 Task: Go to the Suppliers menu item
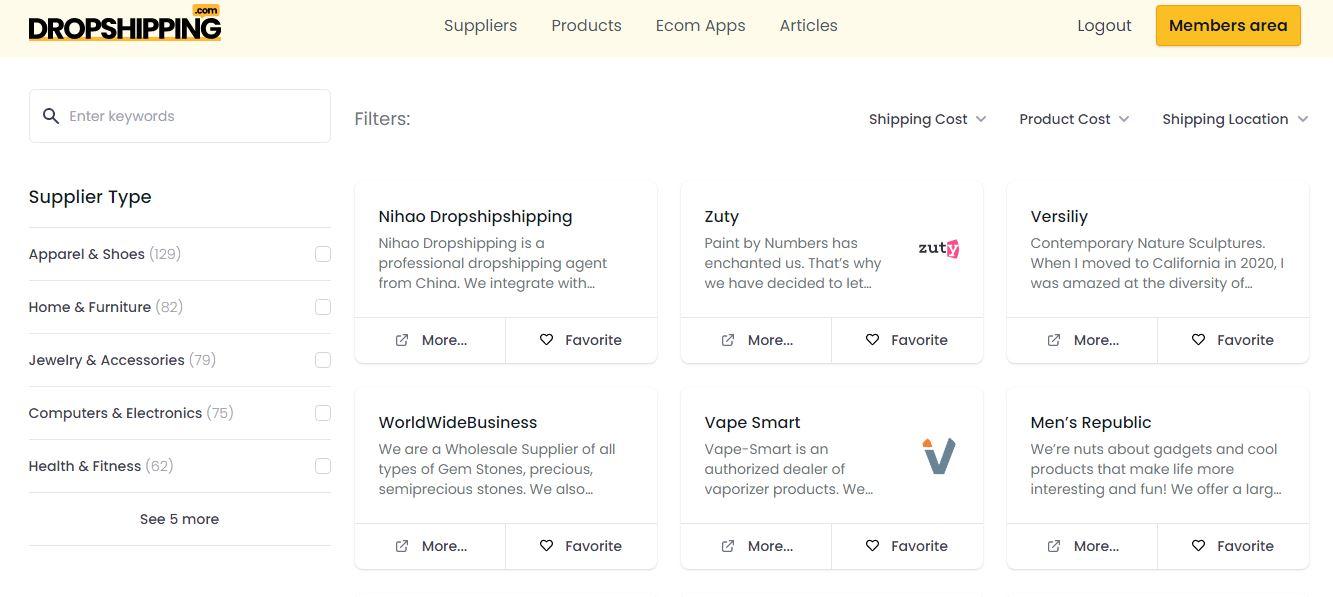pos(480,26)
